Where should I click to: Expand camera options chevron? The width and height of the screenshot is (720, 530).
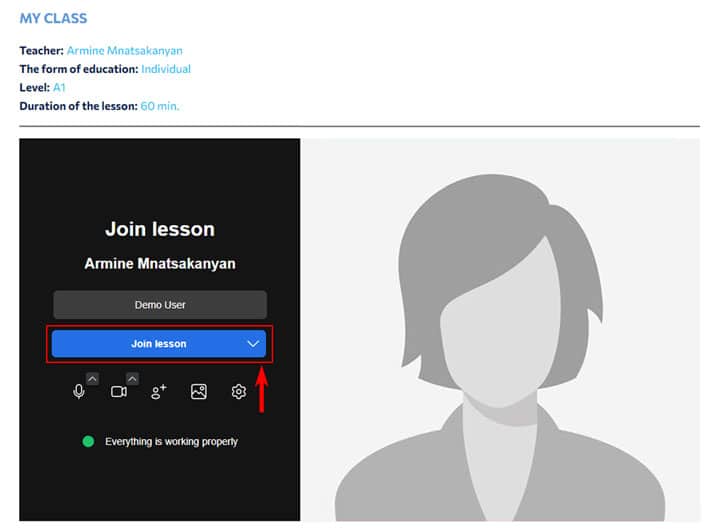pyautogui.click(x=132, y=379)
